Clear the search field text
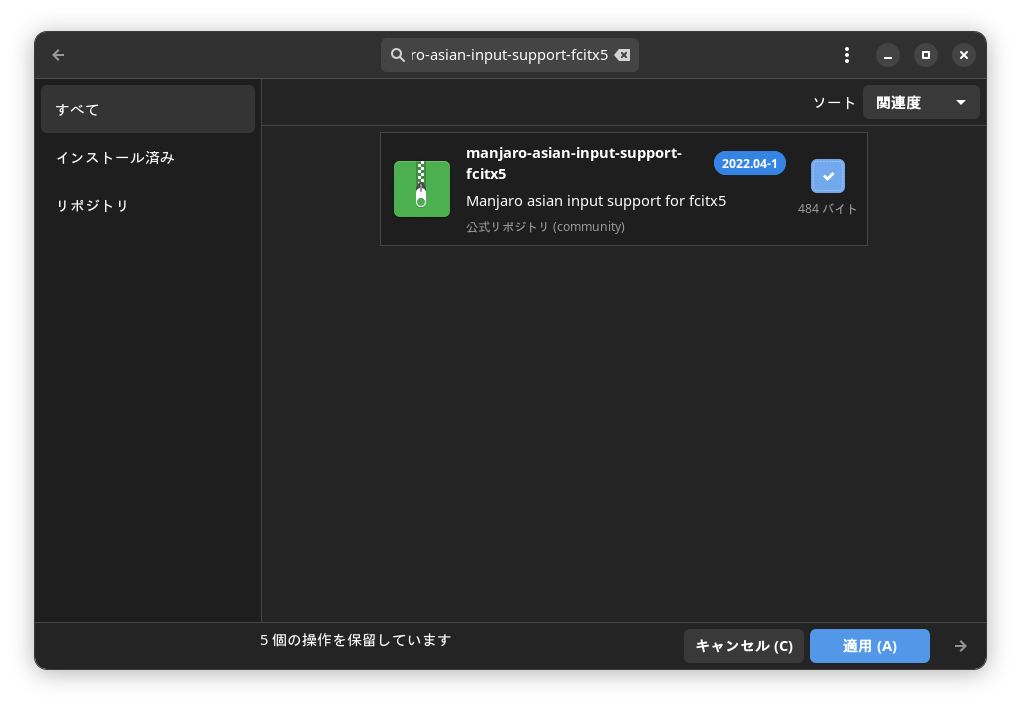 point(622,55)
